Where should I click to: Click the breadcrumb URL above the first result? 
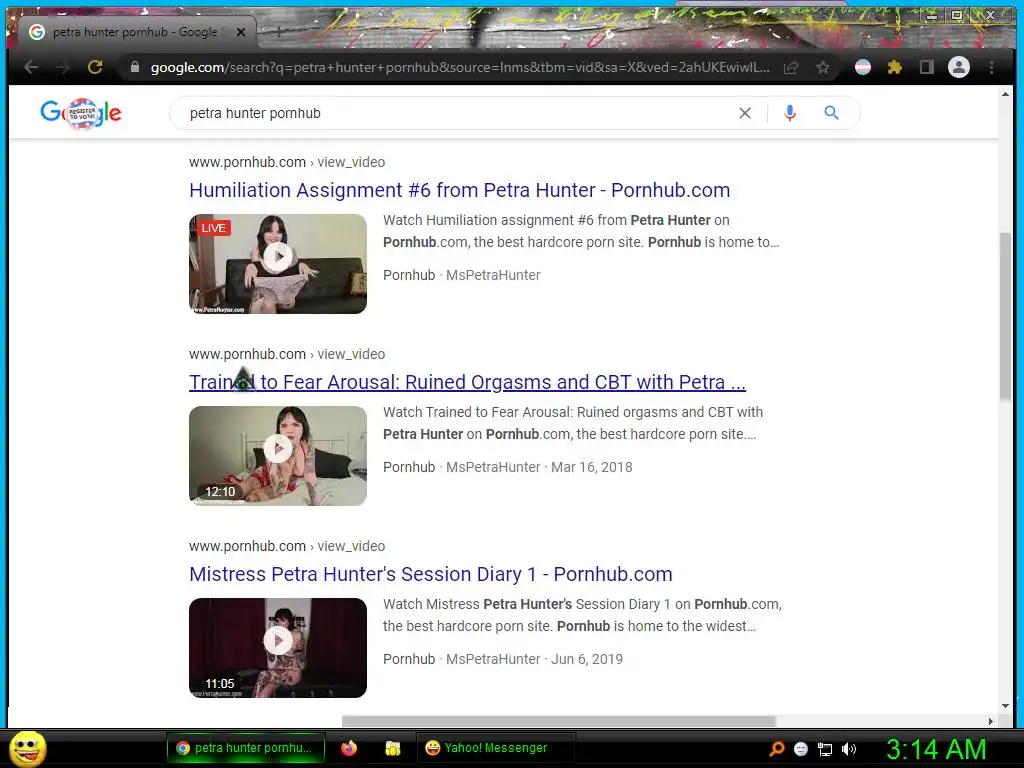[287, 162]
